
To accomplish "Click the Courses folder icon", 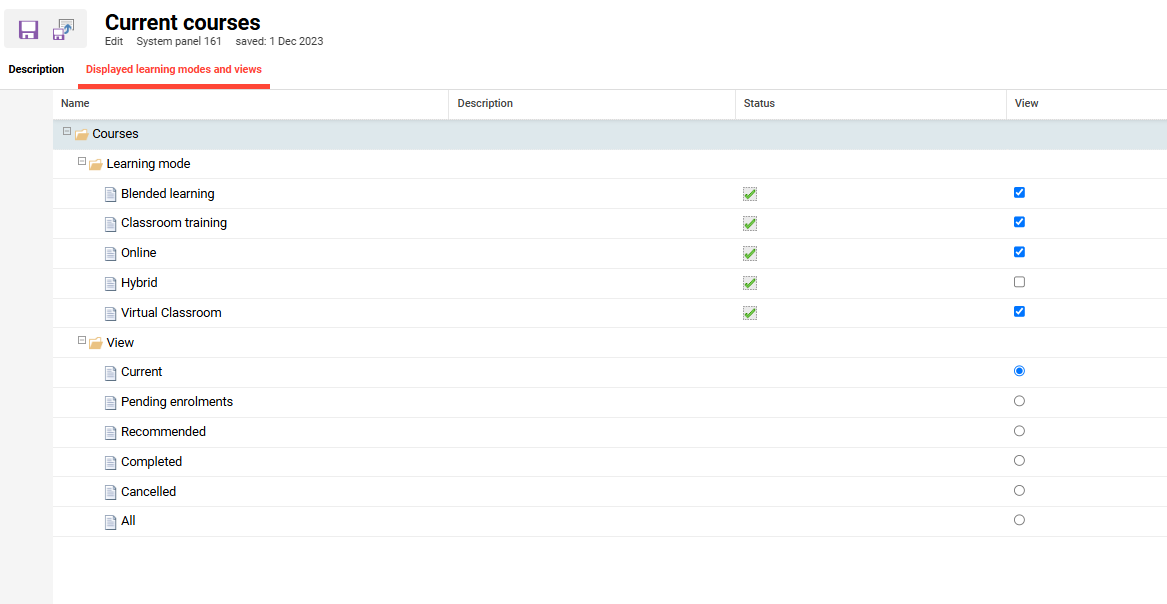I will click(x=82, y=135).
